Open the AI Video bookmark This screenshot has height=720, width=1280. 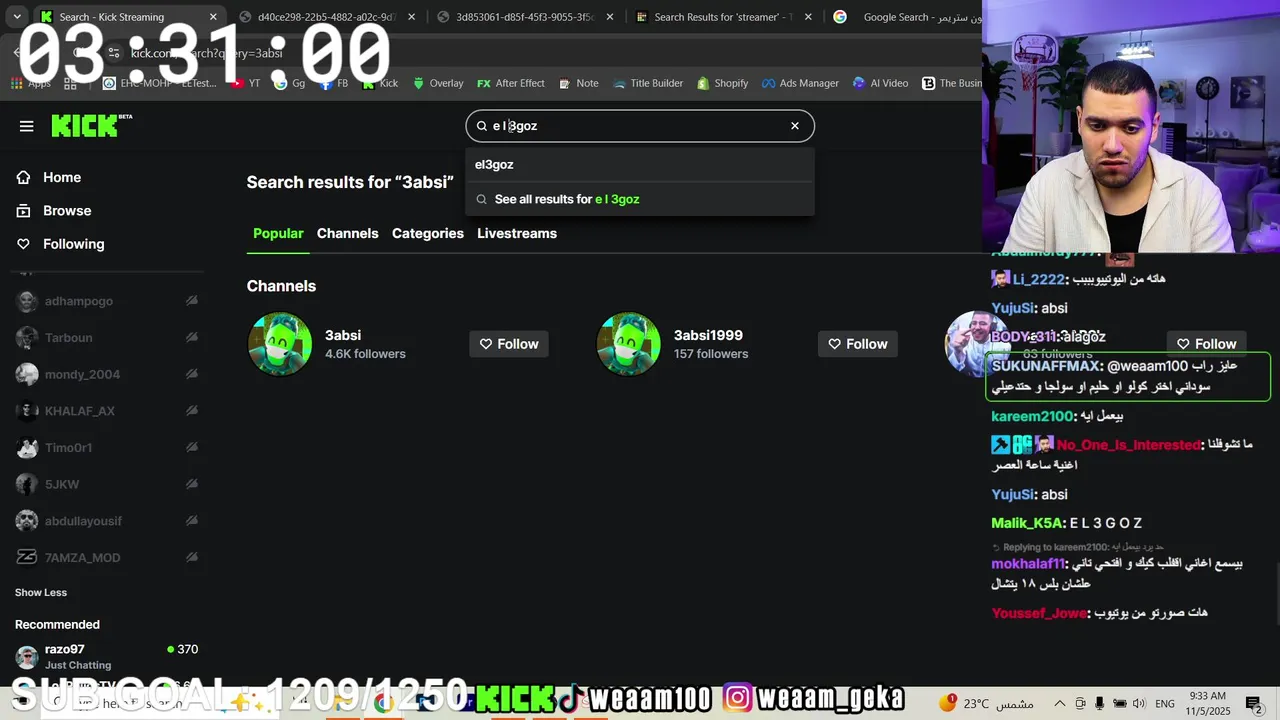(x=881, y=83)
